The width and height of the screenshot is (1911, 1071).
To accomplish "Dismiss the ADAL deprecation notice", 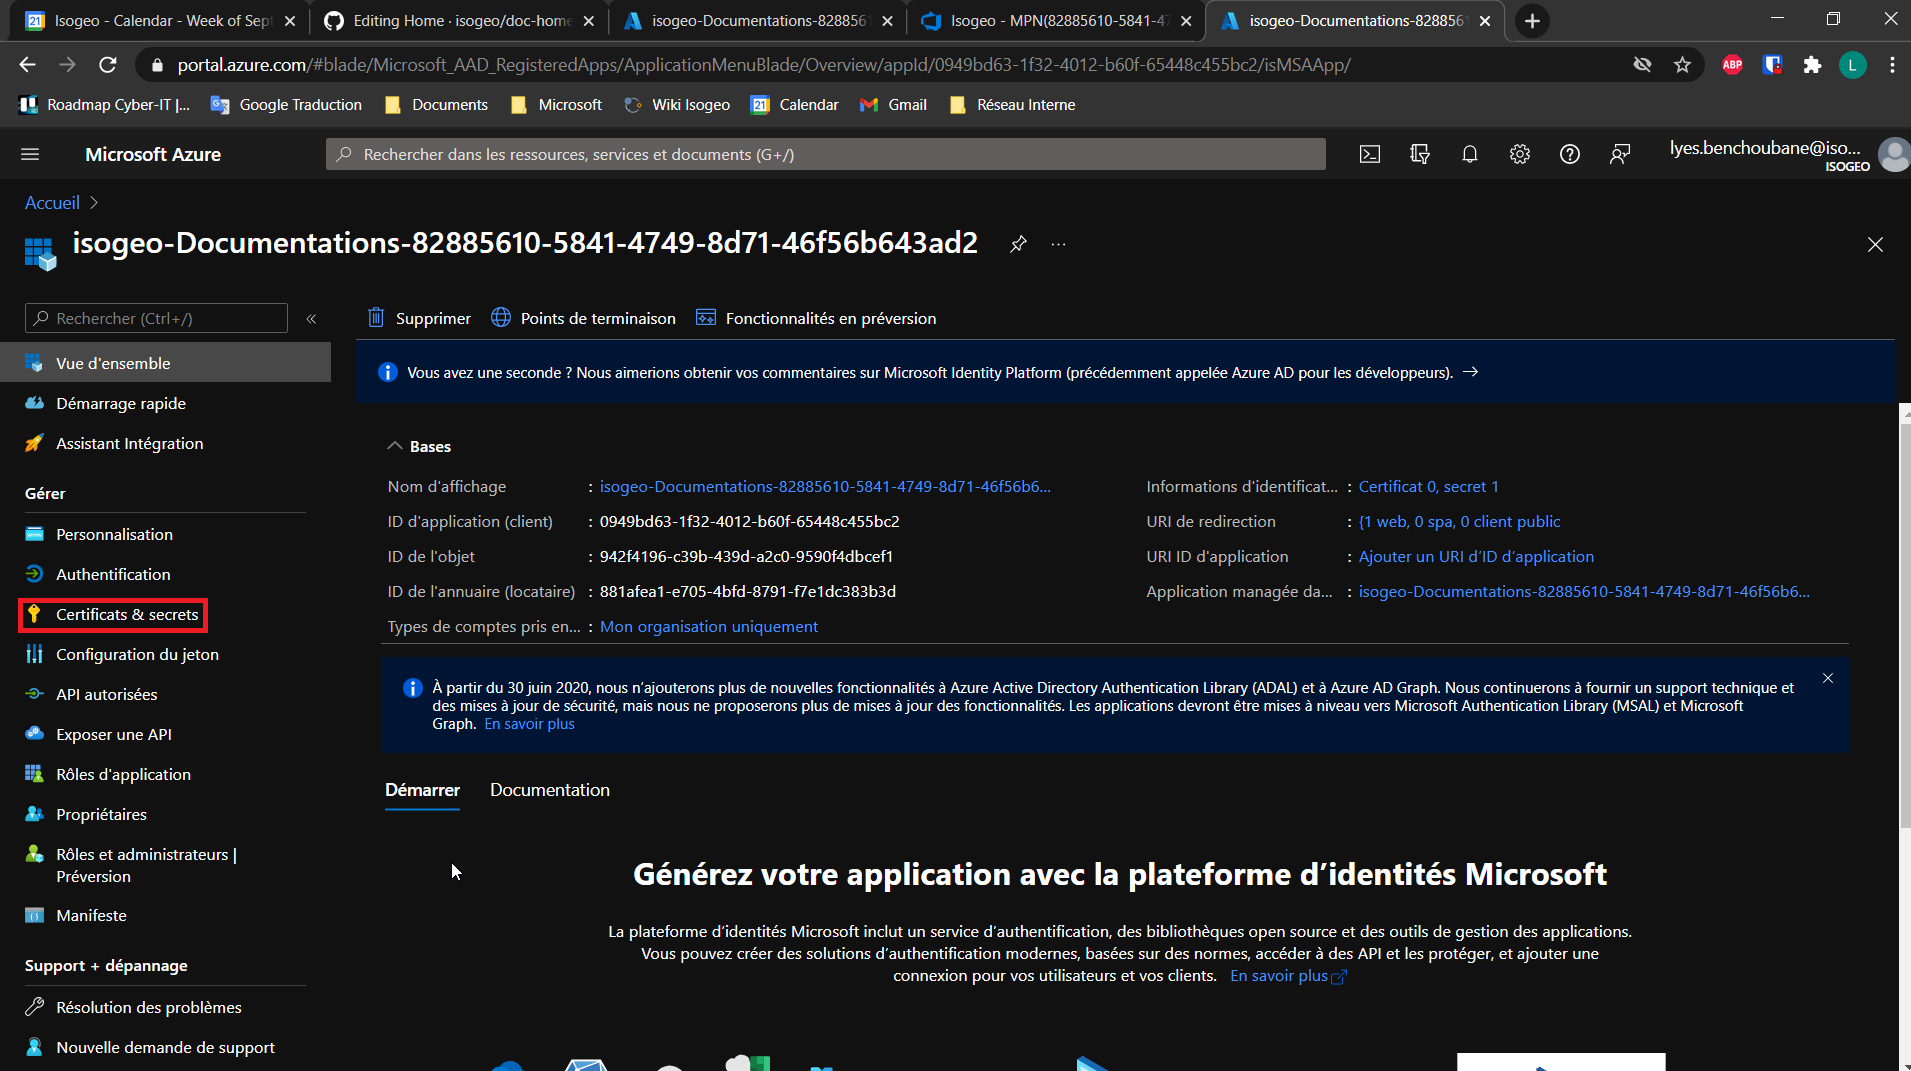I will click(1828, 678).
